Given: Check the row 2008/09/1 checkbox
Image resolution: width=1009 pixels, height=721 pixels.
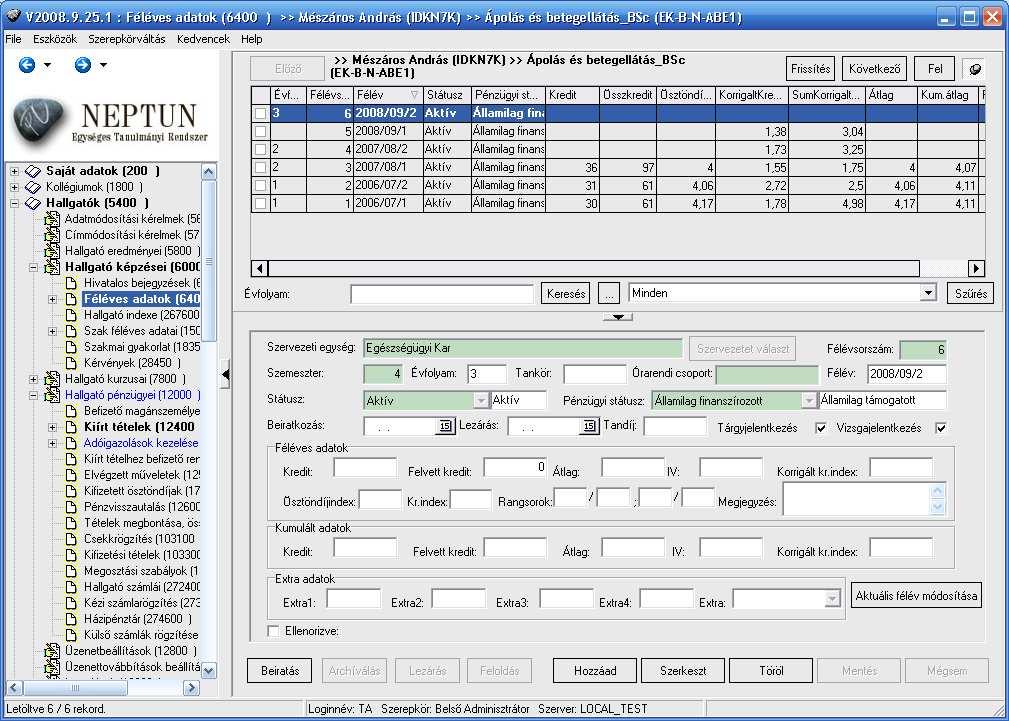Looking at the screenshot, I should click(260, 131).
